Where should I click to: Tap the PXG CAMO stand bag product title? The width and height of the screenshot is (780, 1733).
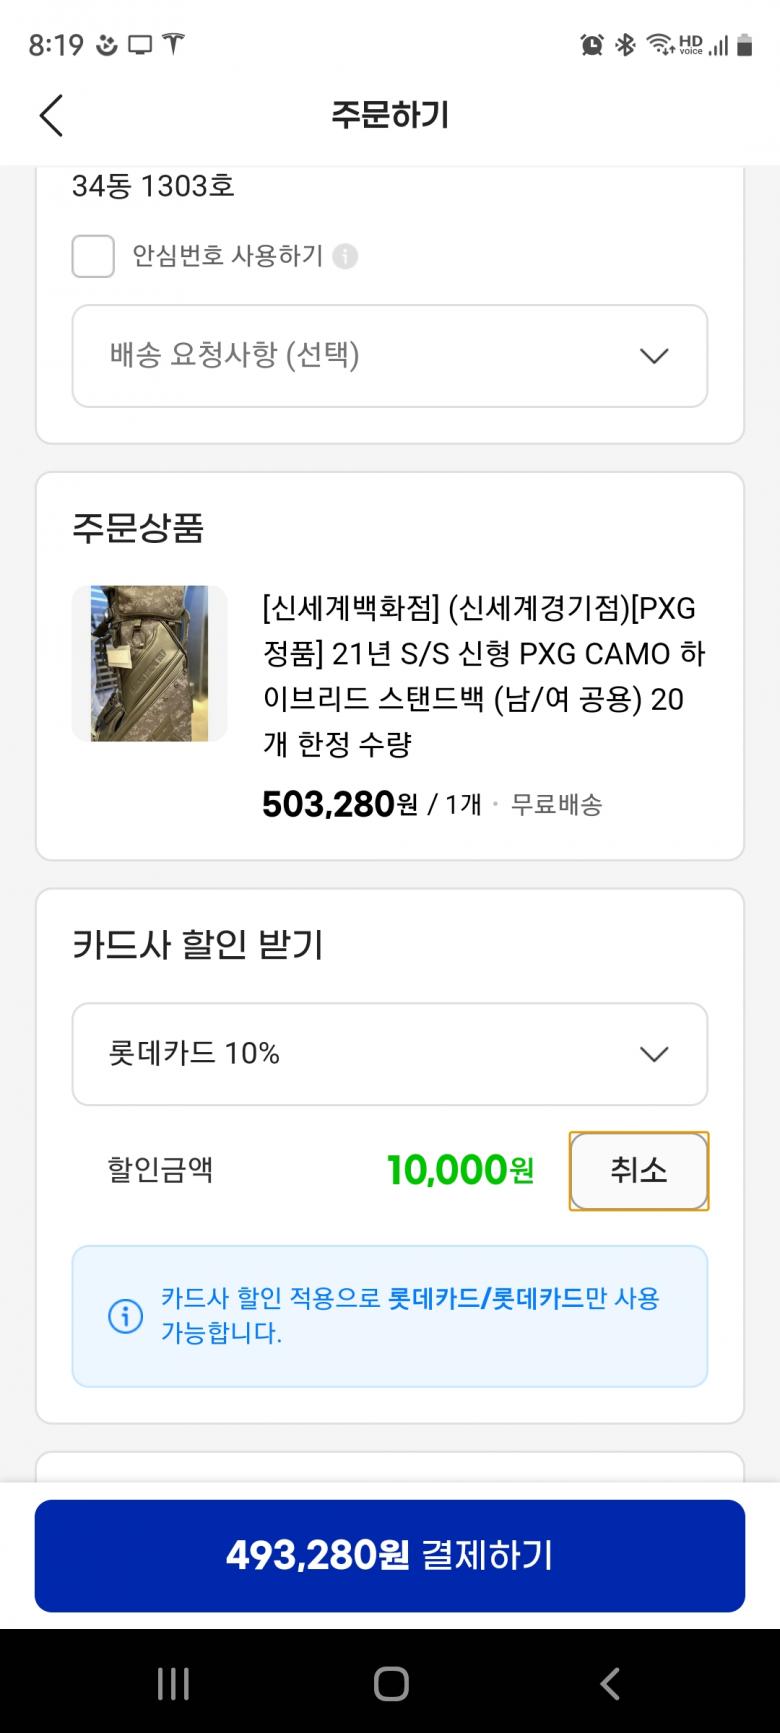[x=484, y=675]
